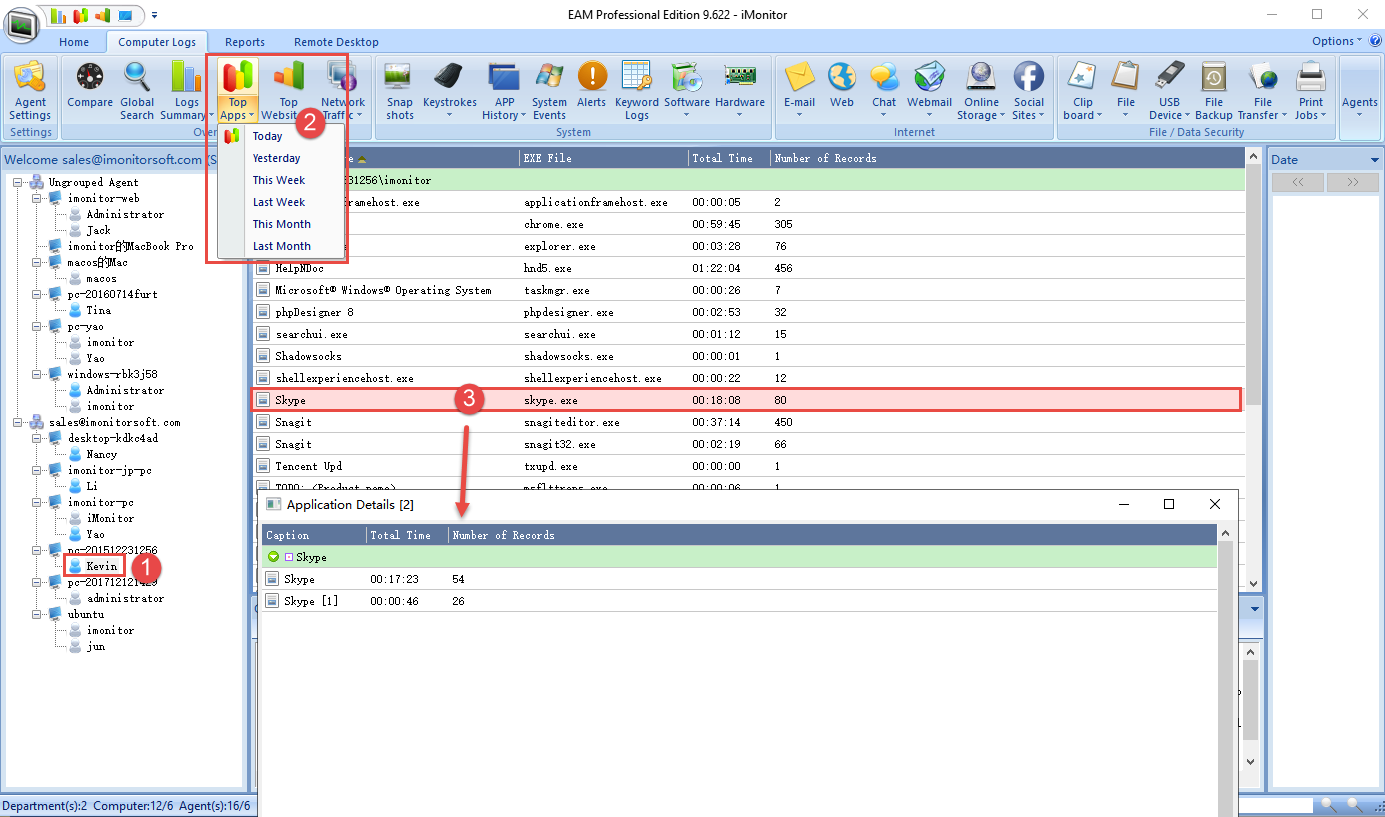This screenshot has height=817, width=1385.
Task: Switch to the Remote Desktop tab
Action: click(336, 42)
